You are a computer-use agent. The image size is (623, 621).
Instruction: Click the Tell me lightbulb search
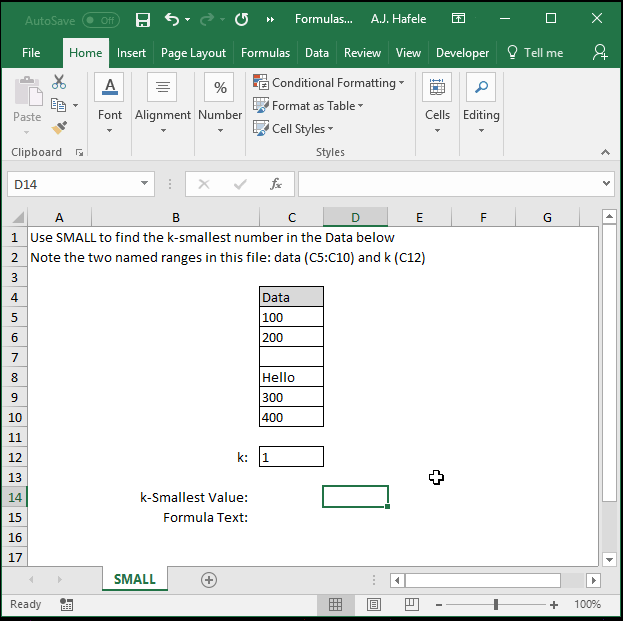(x=535, y=53)
